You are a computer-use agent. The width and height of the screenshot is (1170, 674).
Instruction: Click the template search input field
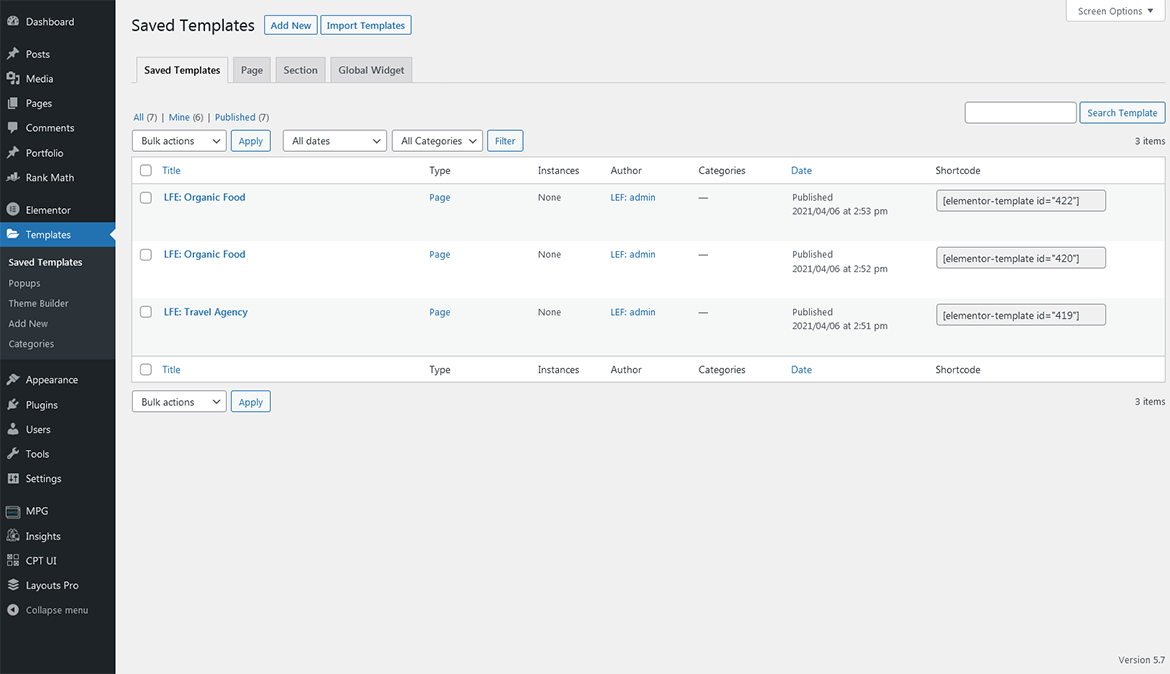1020,113
